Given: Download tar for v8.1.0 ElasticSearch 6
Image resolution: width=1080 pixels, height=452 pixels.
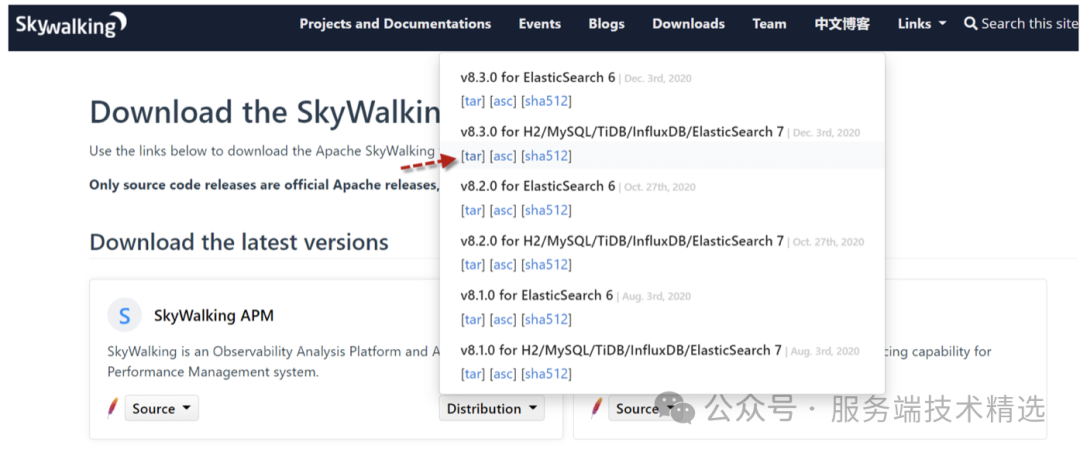Looking at the screenshot, I should 472,319.
